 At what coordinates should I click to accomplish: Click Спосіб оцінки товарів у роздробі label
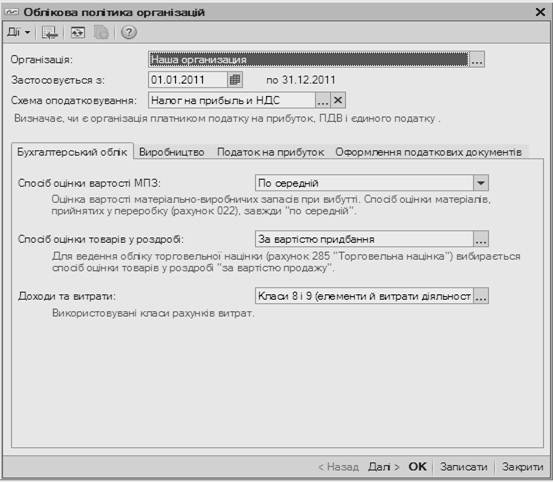(x=101, y=239)
